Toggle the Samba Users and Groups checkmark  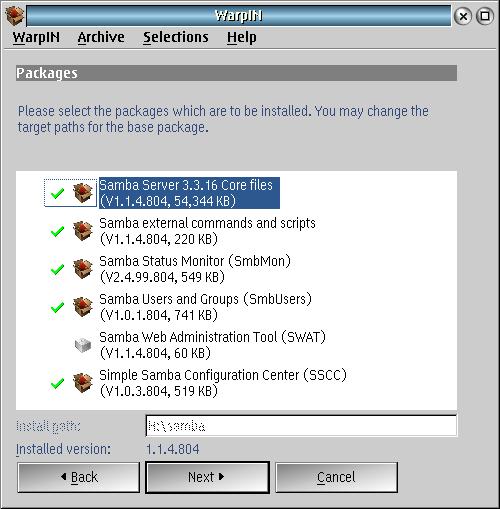pyautogui.click(x=57, y=307)
